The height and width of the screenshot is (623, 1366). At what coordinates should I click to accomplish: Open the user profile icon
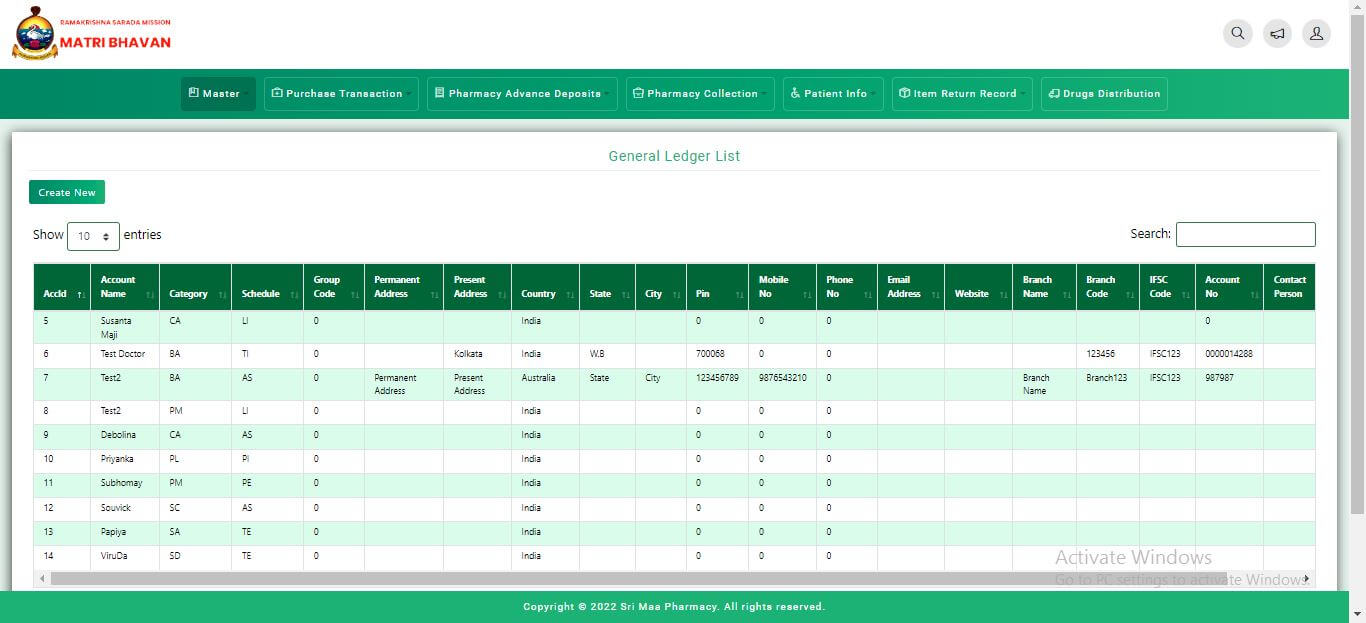(1317, 33)
